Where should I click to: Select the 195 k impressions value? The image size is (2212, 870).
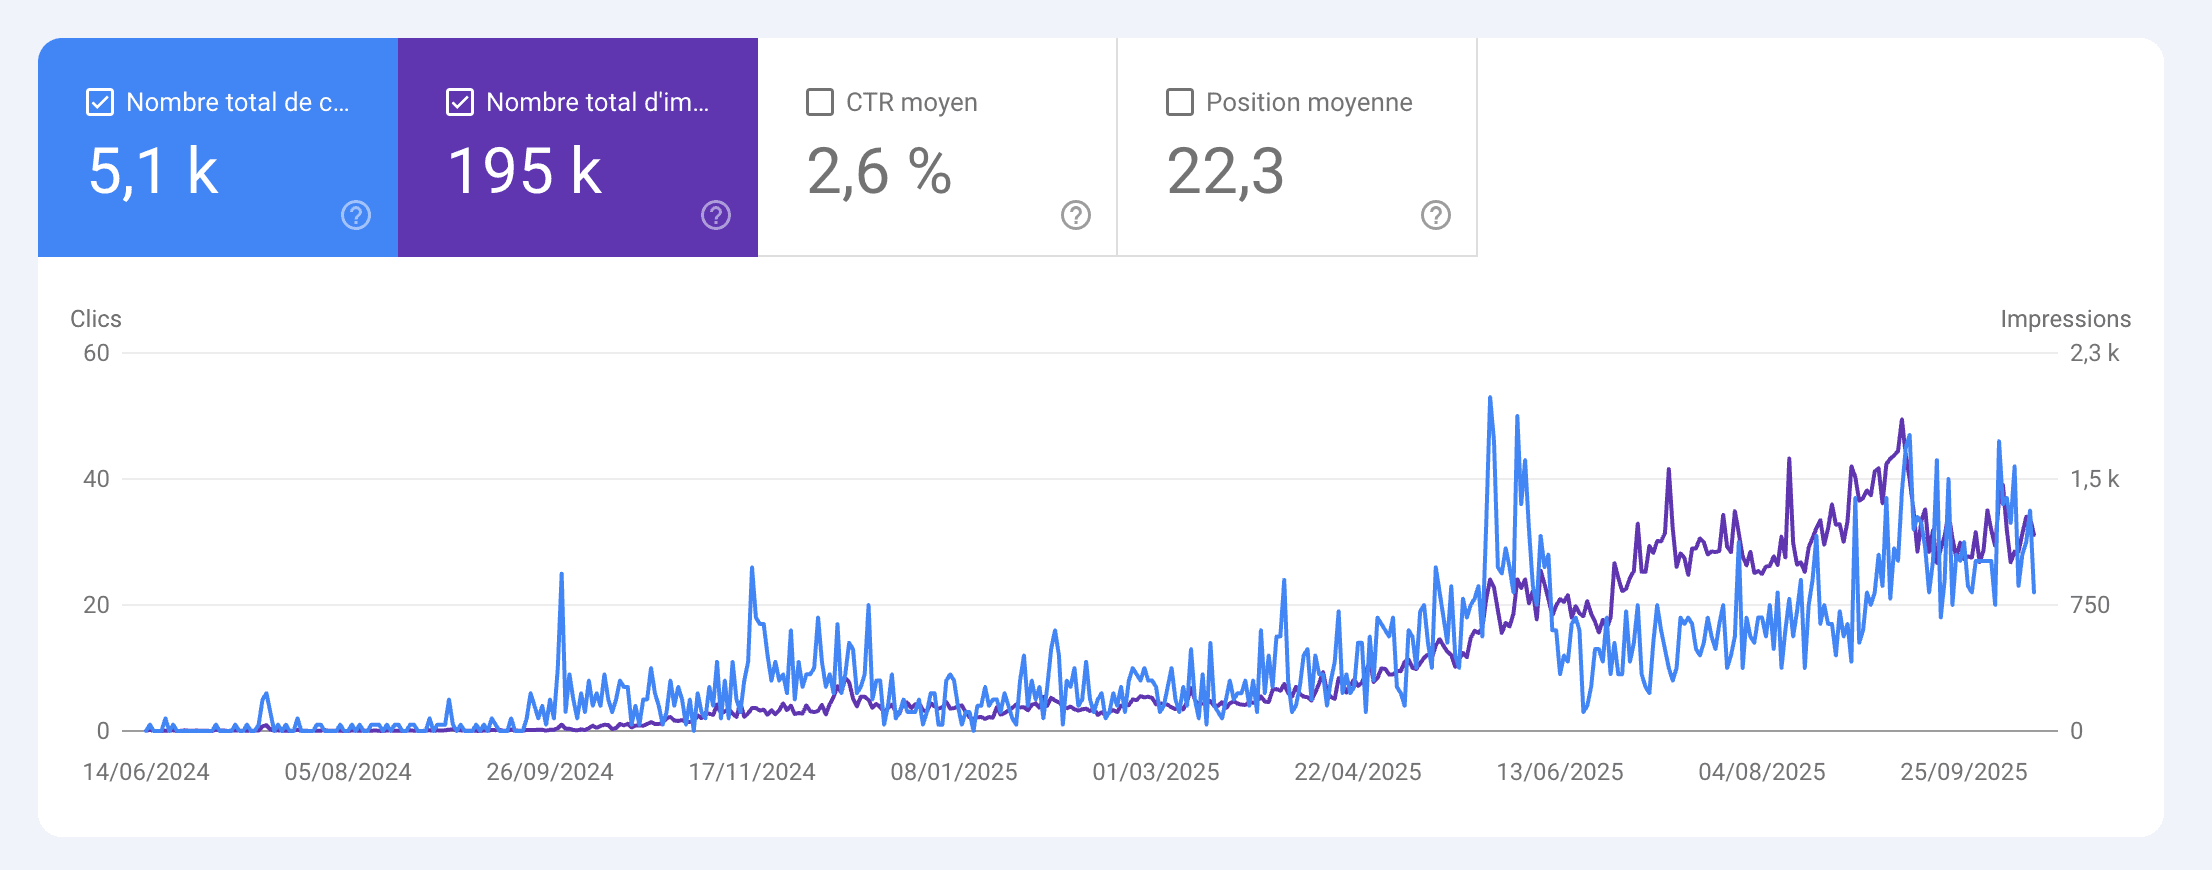(525, 171)
